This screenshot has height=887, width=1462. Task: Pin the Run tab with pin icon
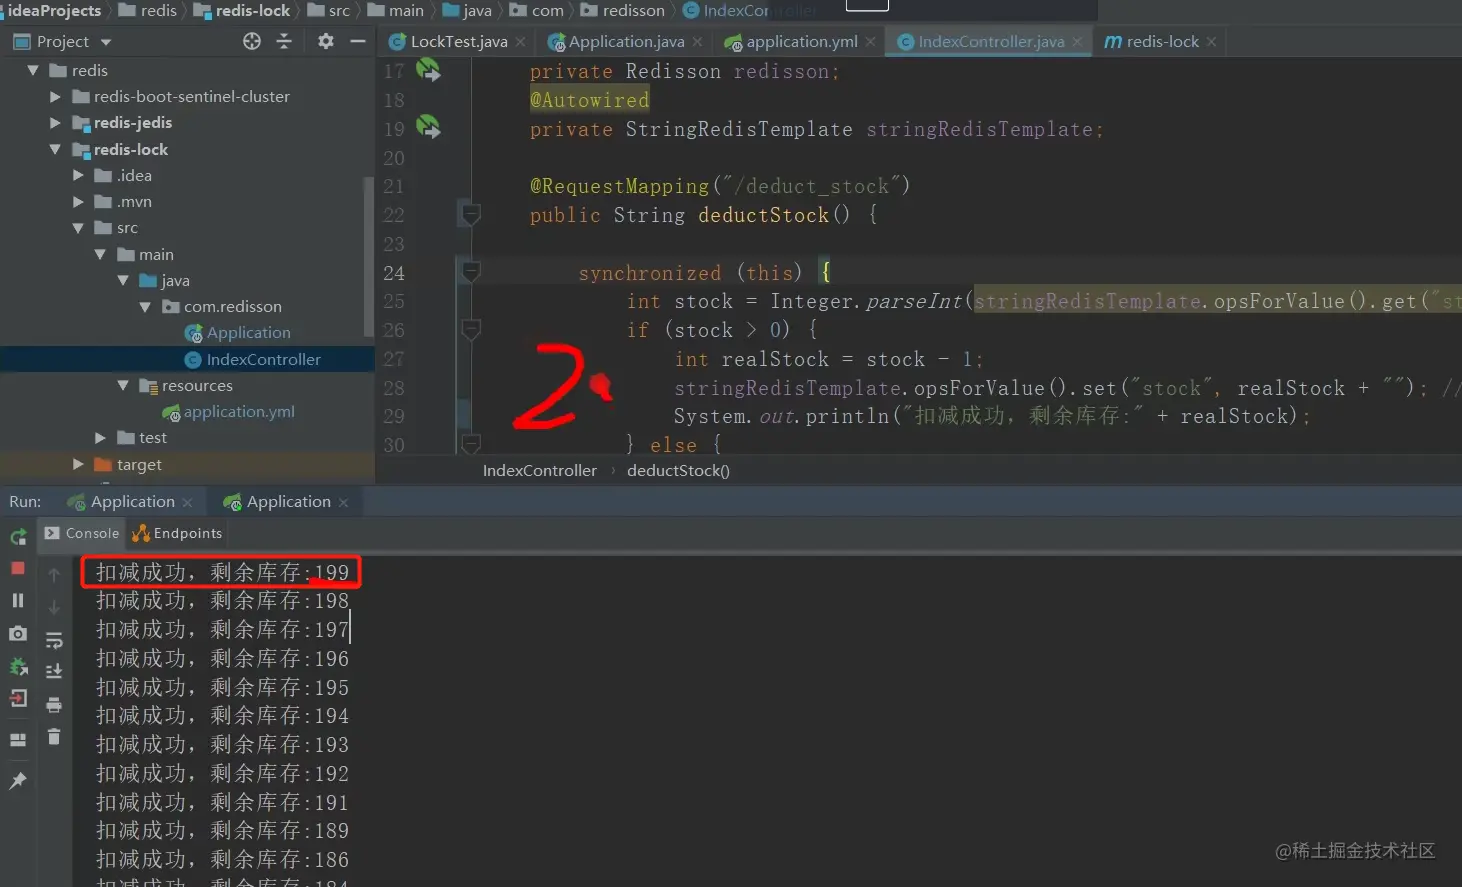[18, 781]
